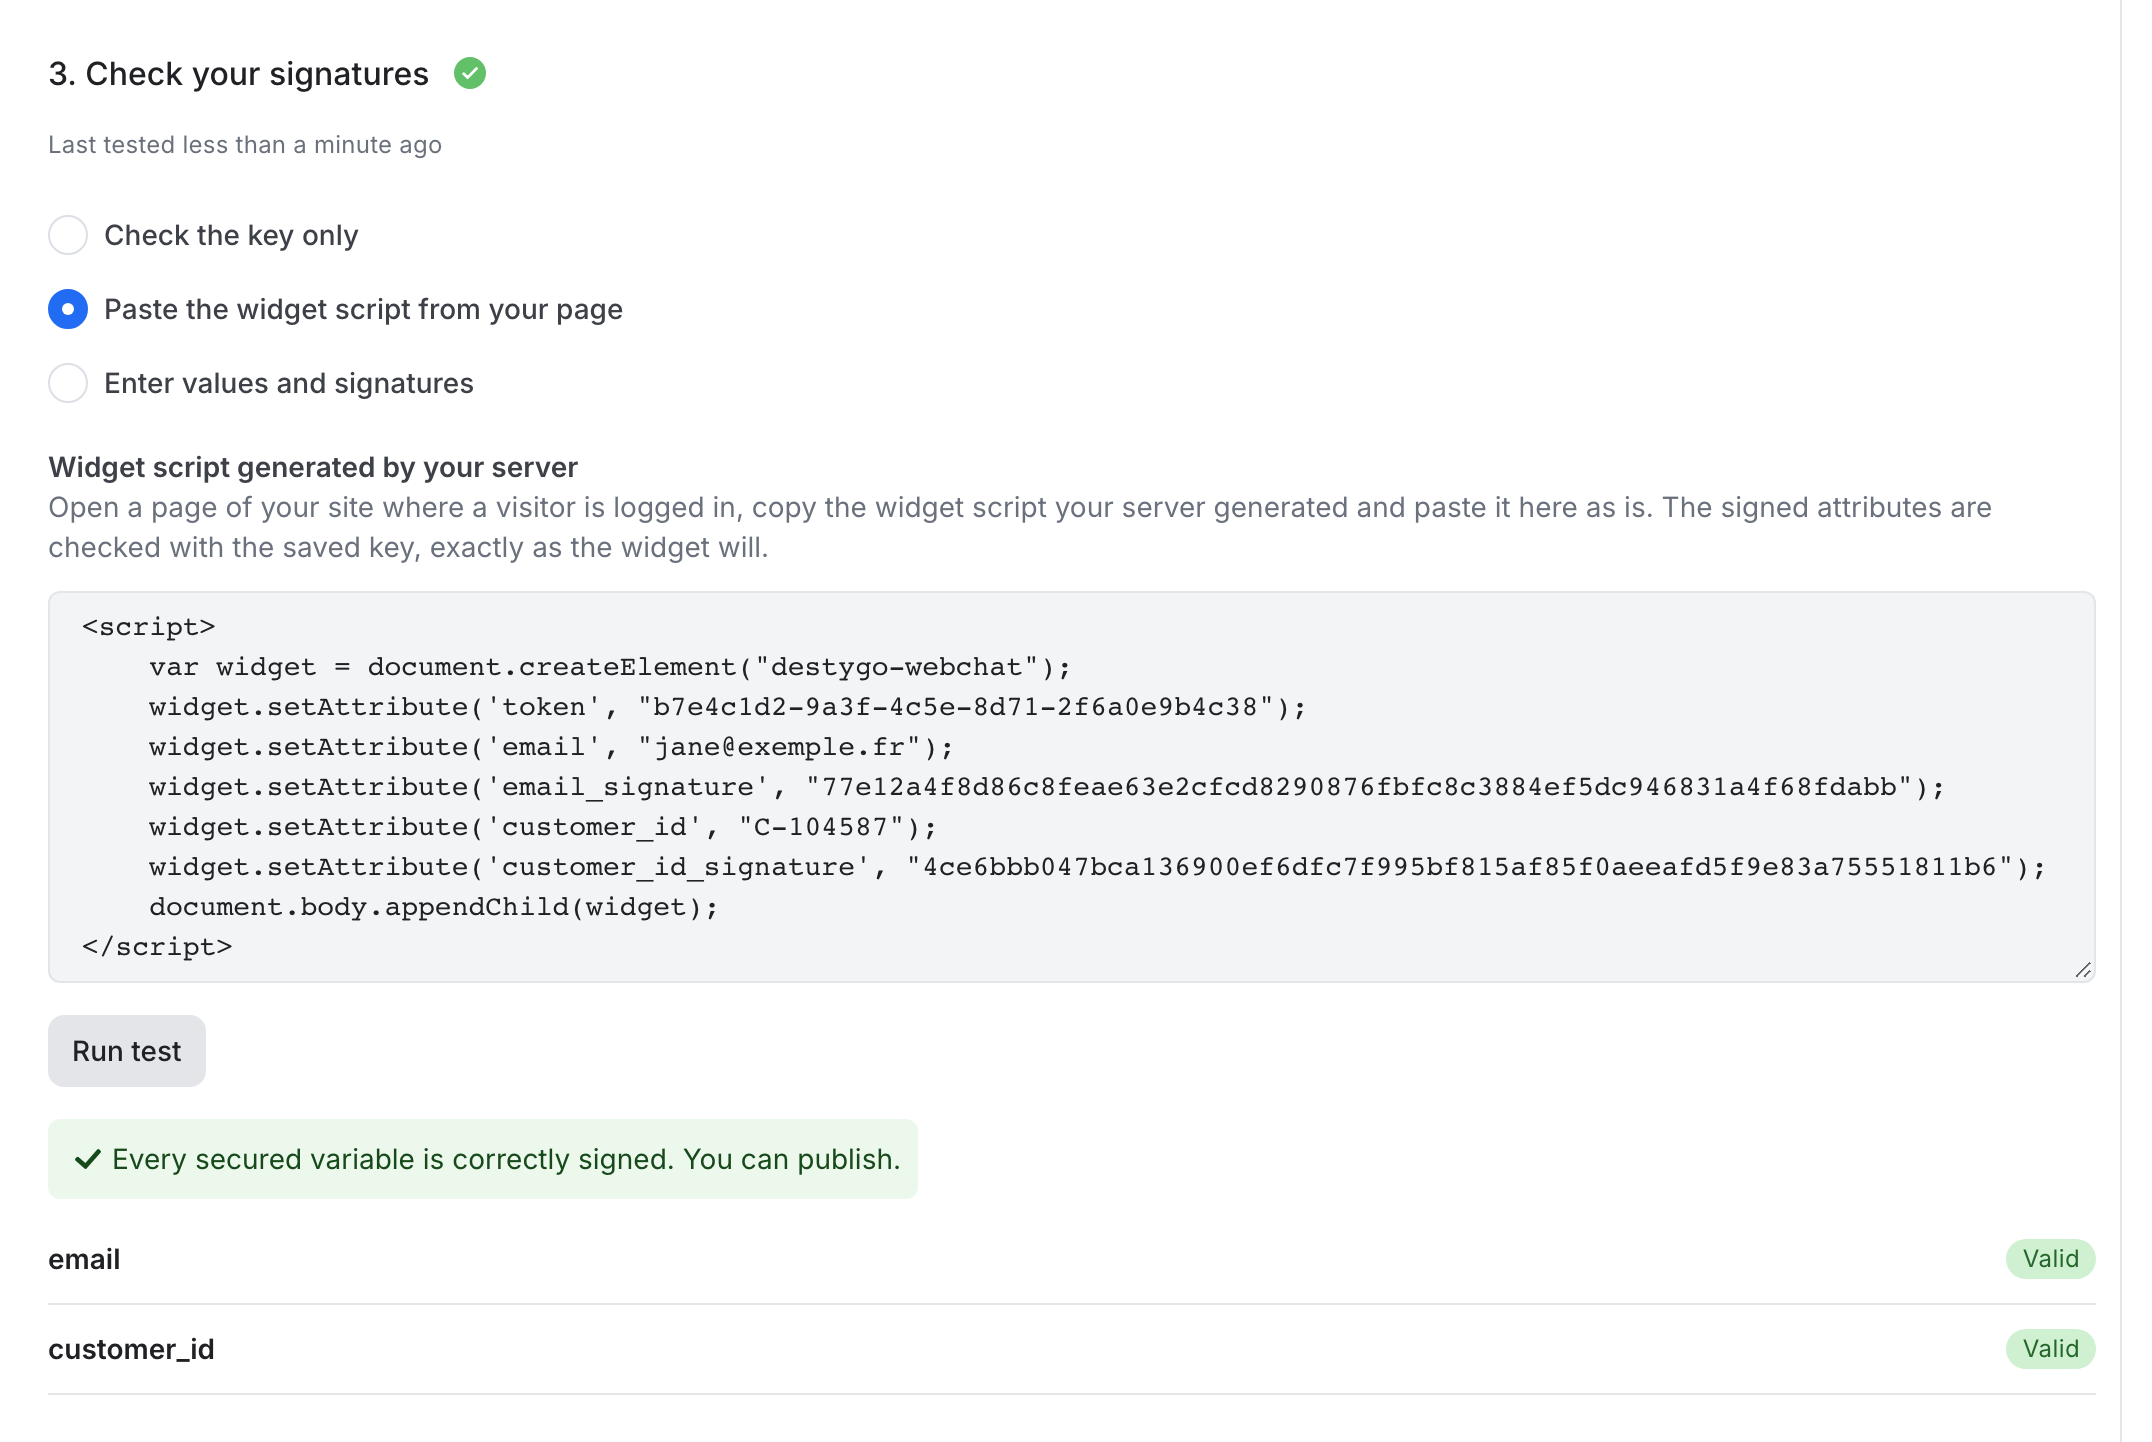This screenshot has height=1442, width=2152.
Task: Click the heading 3. Check your signatures
Action: (x=239, y=74)
